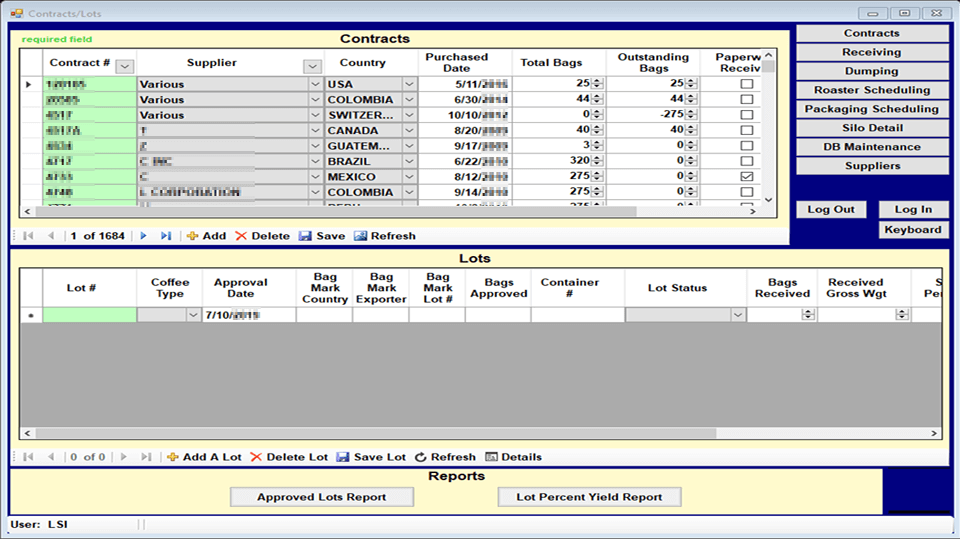960x539 pixels.
Task: Click contracts grid horizontal scrollbar
Action: [x=336, y=211]
